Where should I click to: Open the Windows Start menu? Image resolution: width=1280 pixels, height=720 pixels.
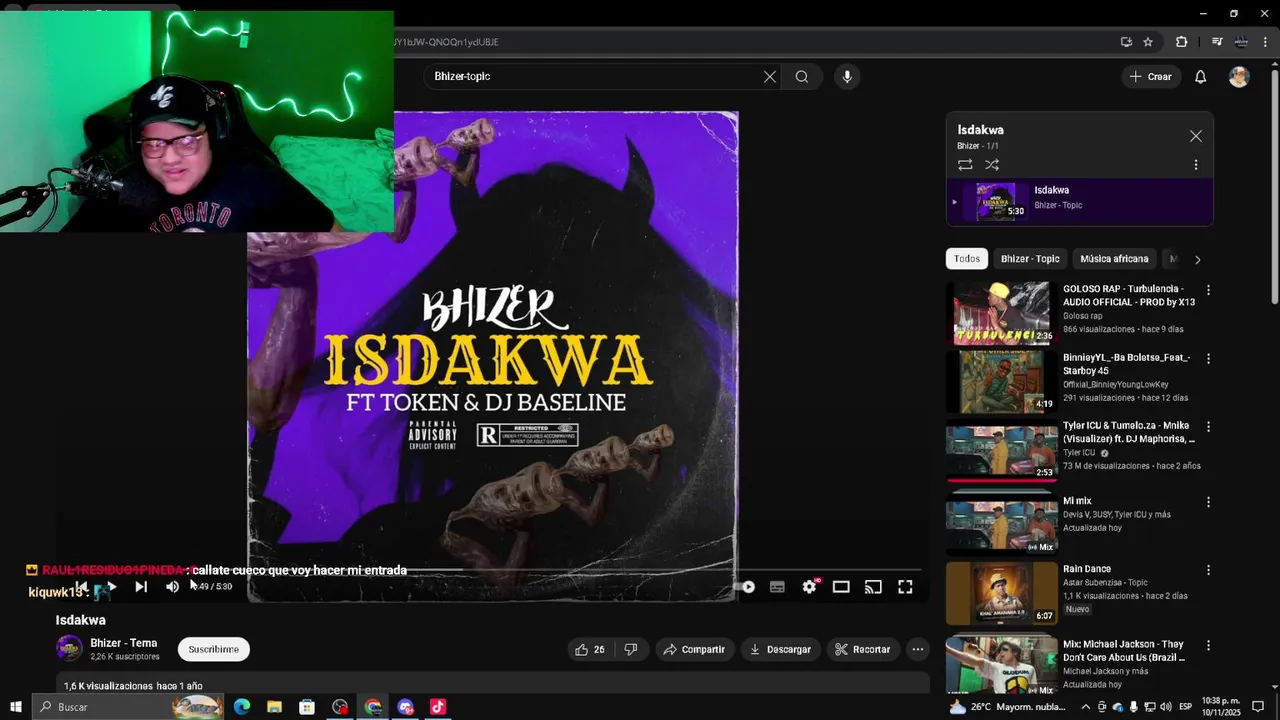coord(15,707)
